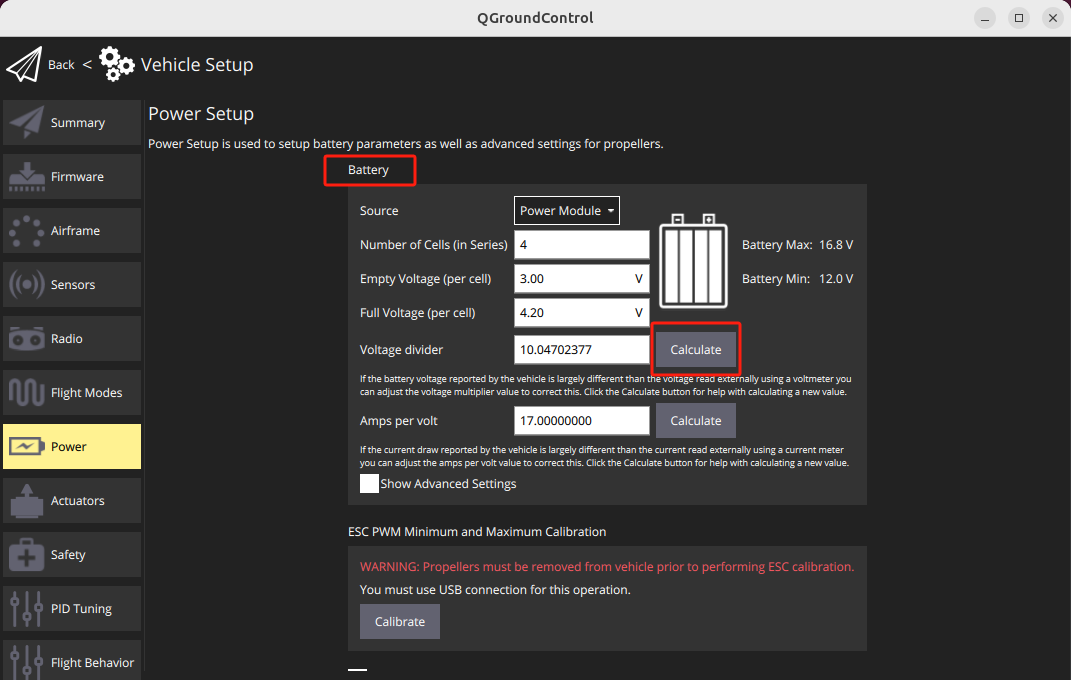Go Back from Vehicle Setup
Image resolution: width=1071 pixels, height=680 pixels.
[61, 65]
